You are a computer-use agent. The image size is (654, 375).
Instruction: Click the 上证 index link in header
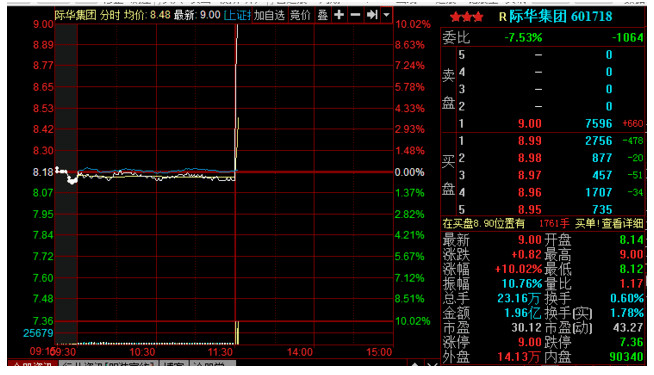237,15
